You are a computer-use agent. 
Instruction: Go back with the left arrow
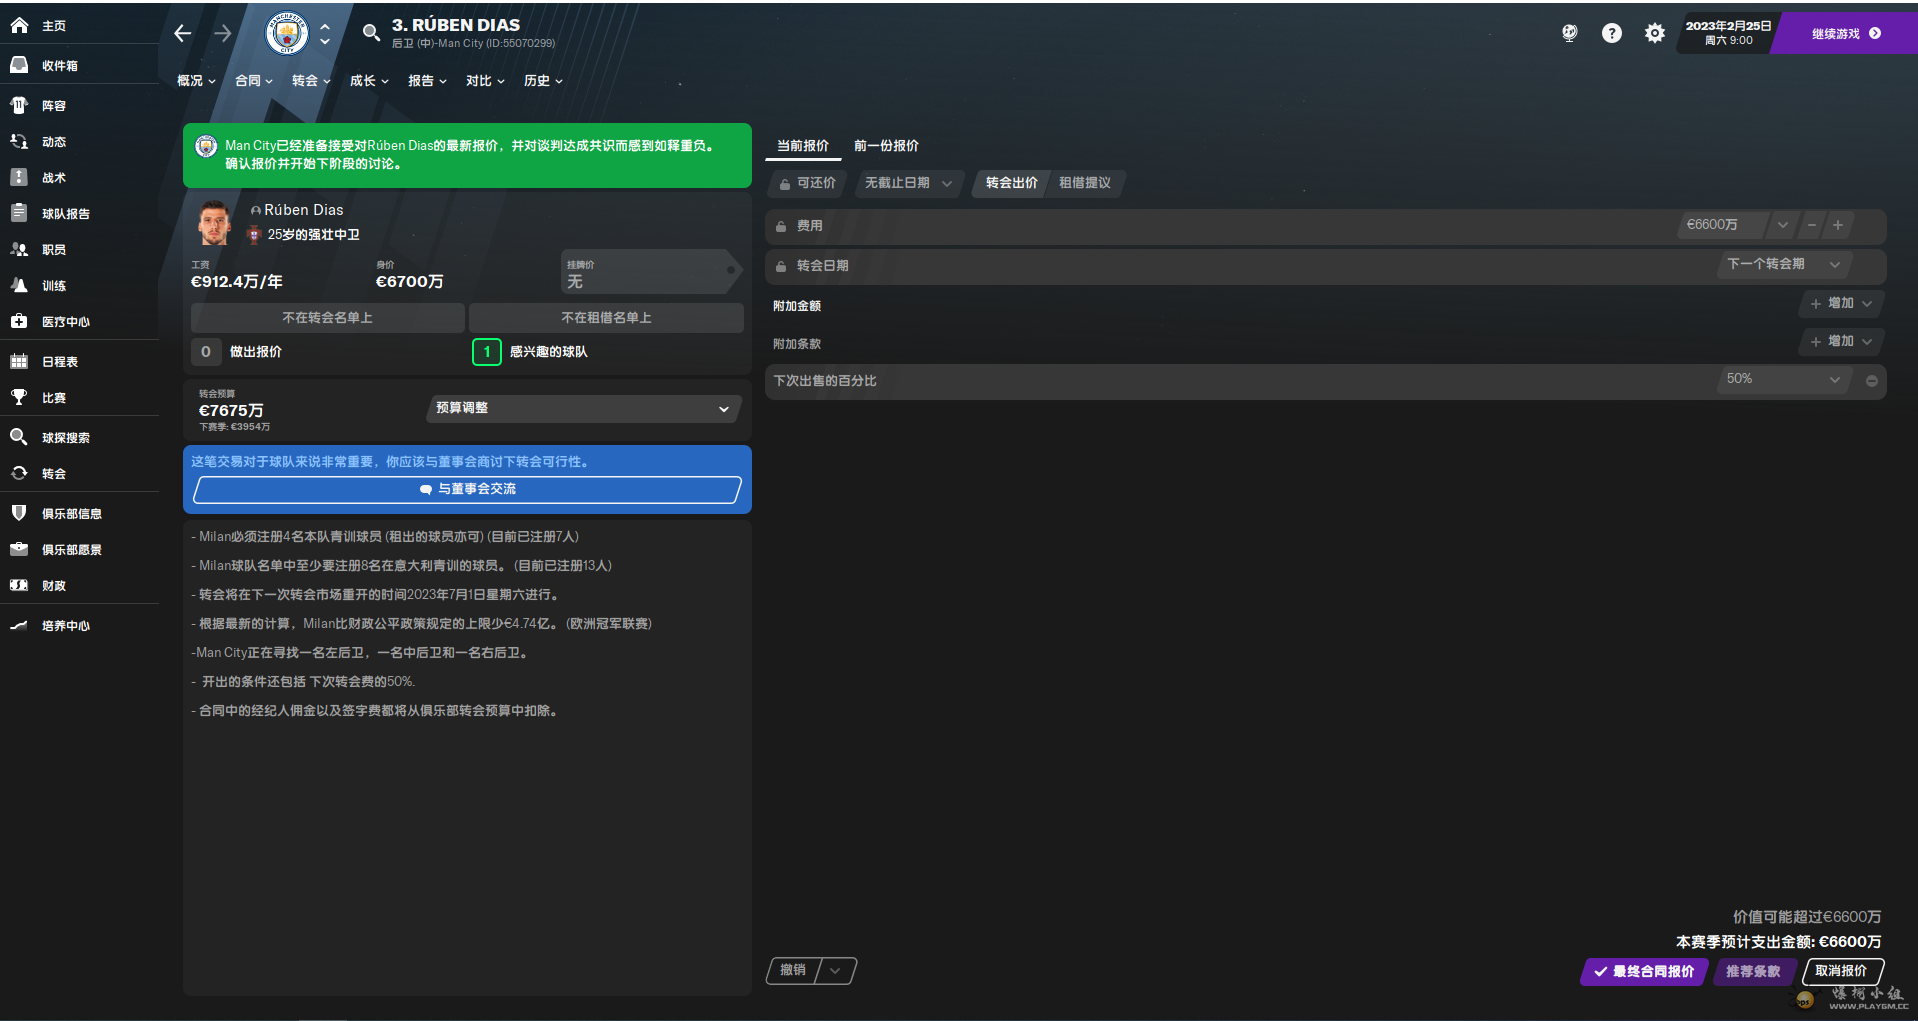(x=182, y=33)
